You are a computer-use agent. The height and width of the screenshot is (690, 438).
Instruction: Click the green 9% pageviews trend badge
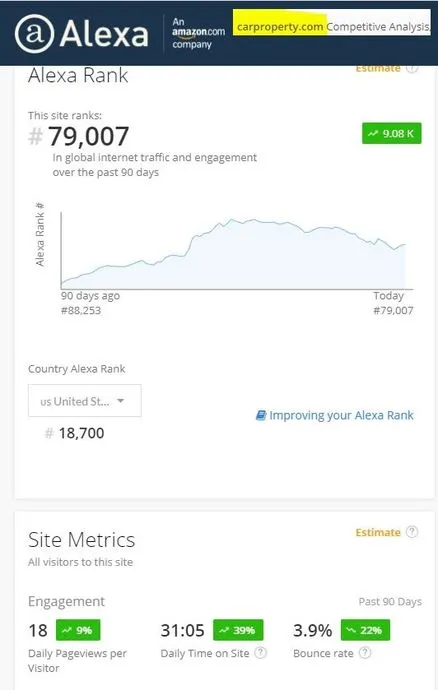pyautogui.click(x=78, y=630)
